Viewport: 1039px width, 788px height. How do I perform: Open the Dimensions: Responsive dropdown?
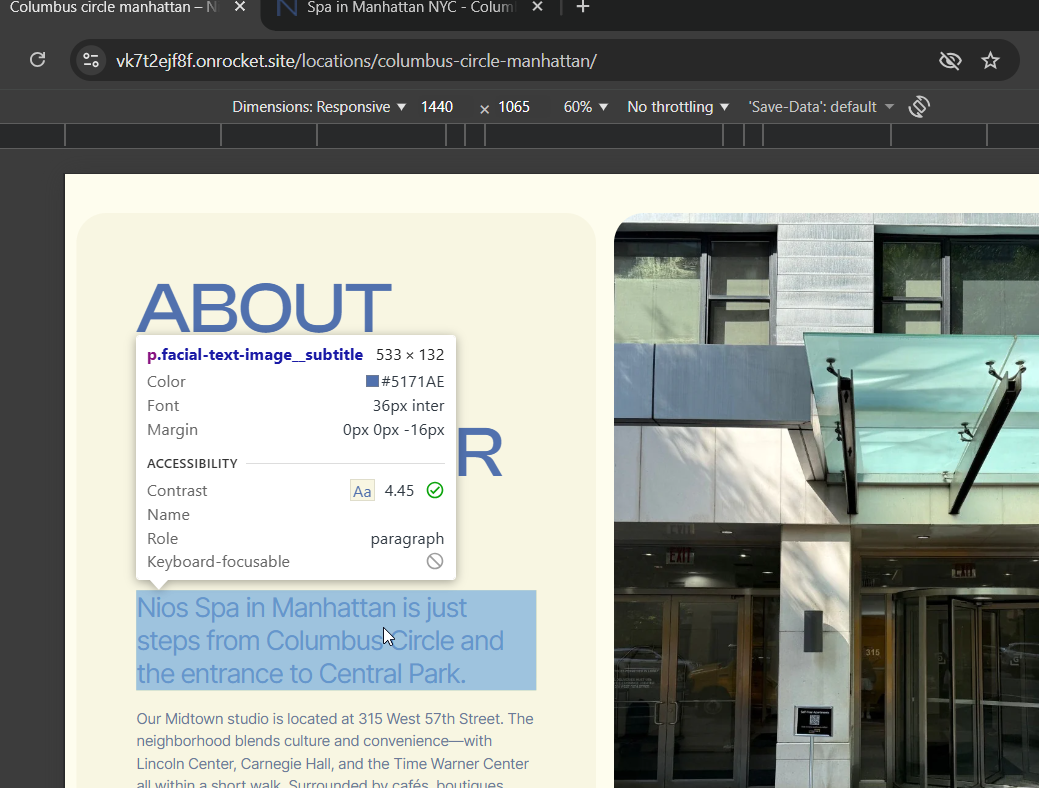319,107
